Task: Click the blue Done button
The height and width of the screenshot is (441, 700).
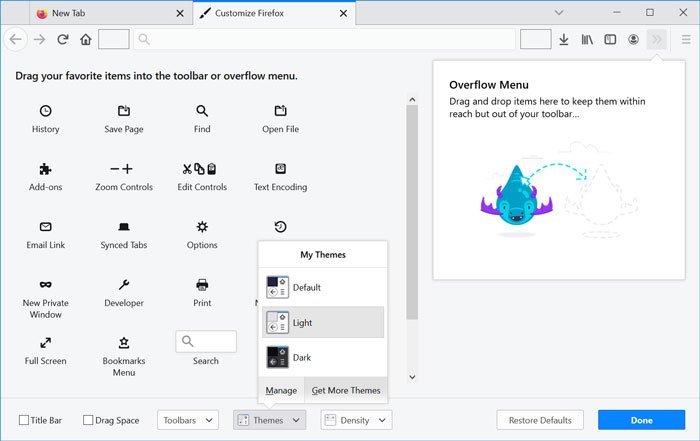Action: tap(642, 420)
